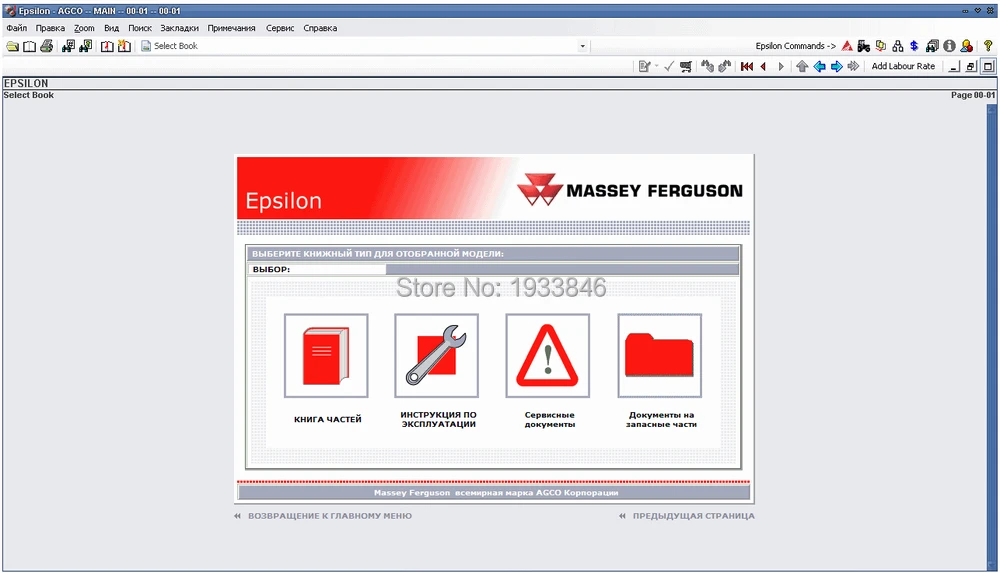Click the dollar sign price icon
Viewport: 1000px width, 573px height.
point(914,46)
